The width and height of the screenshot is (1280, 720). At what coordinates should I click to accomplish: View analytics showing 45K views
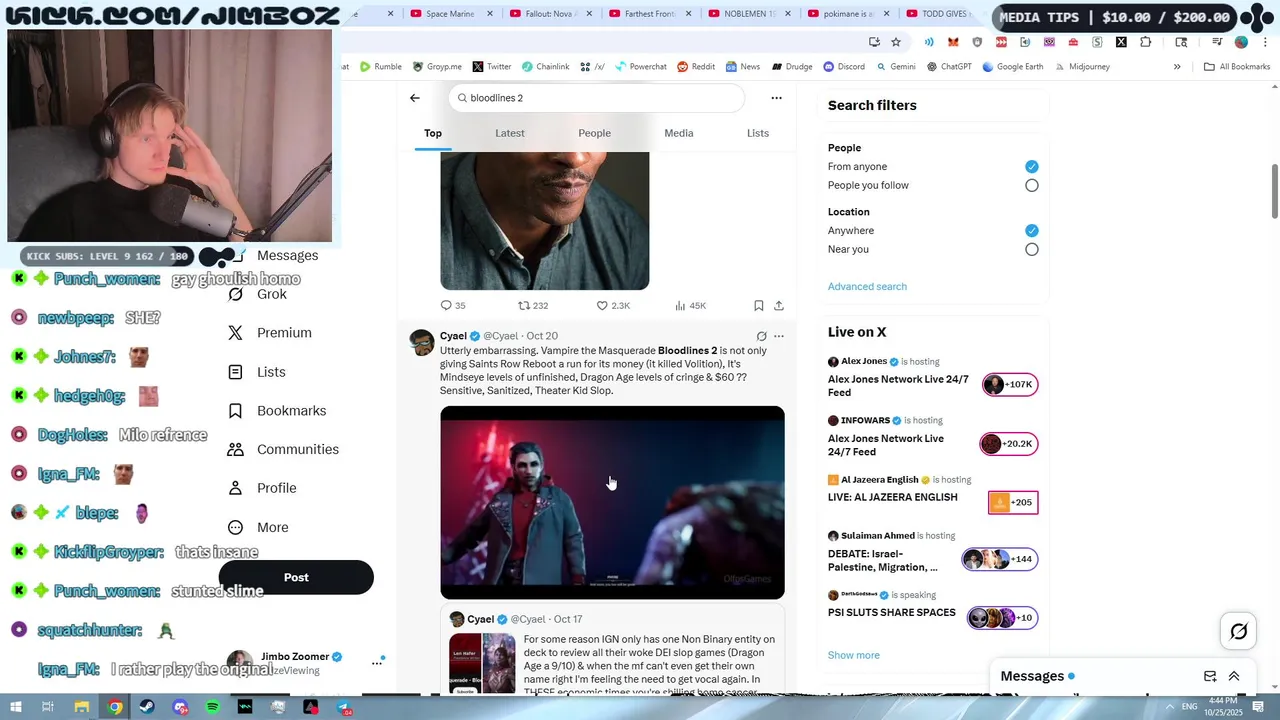[690, 306]
